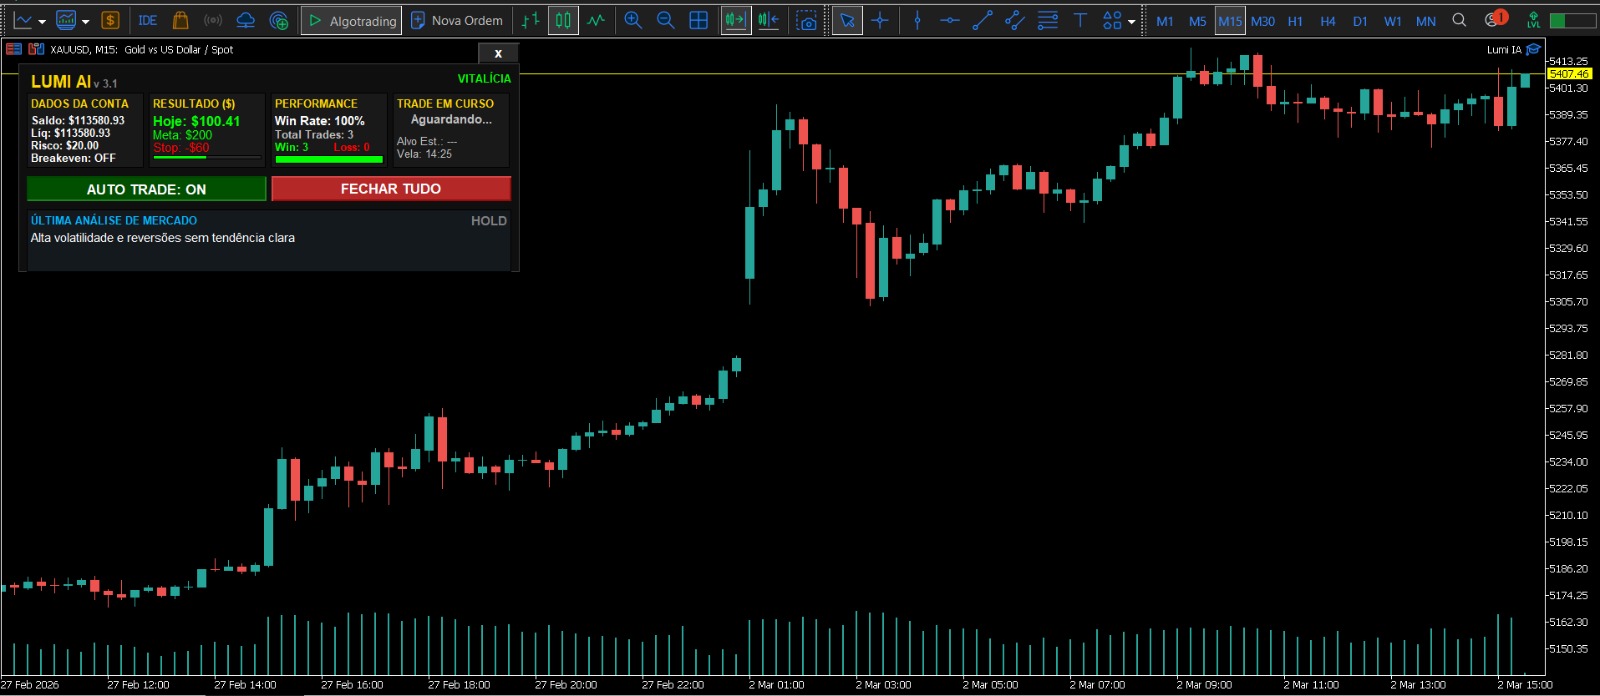The image size is (1600, 696).
Task: Open the chart type dropdown arrow
Action: pos(42,21)
